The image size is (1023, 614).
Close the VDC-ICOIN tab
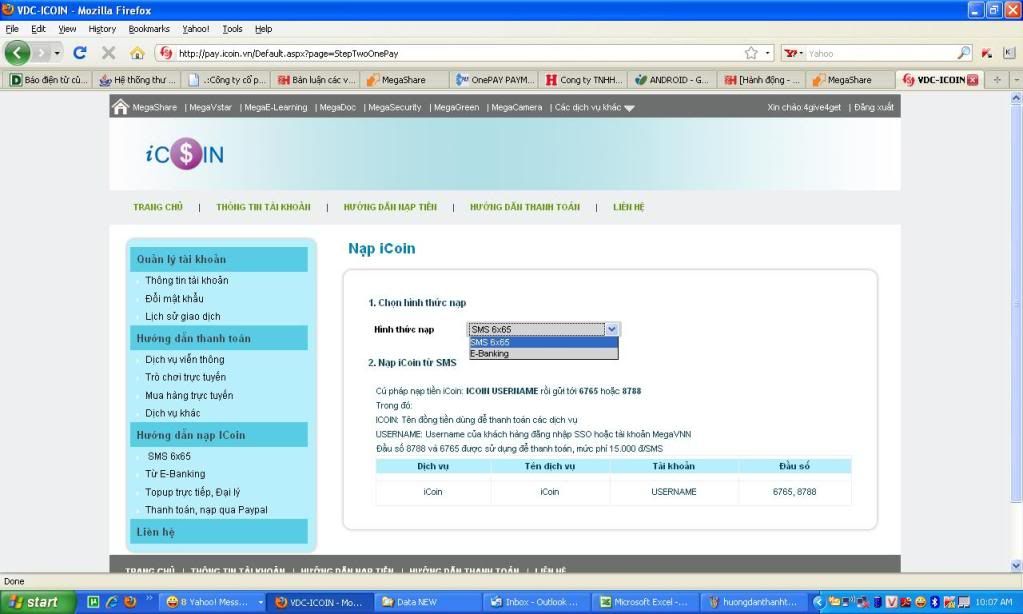coord(972,80)
